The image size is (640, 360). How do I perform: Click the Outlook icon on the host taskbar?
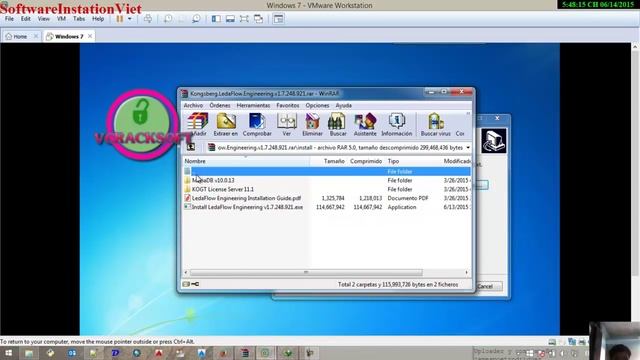pos(72,353)
